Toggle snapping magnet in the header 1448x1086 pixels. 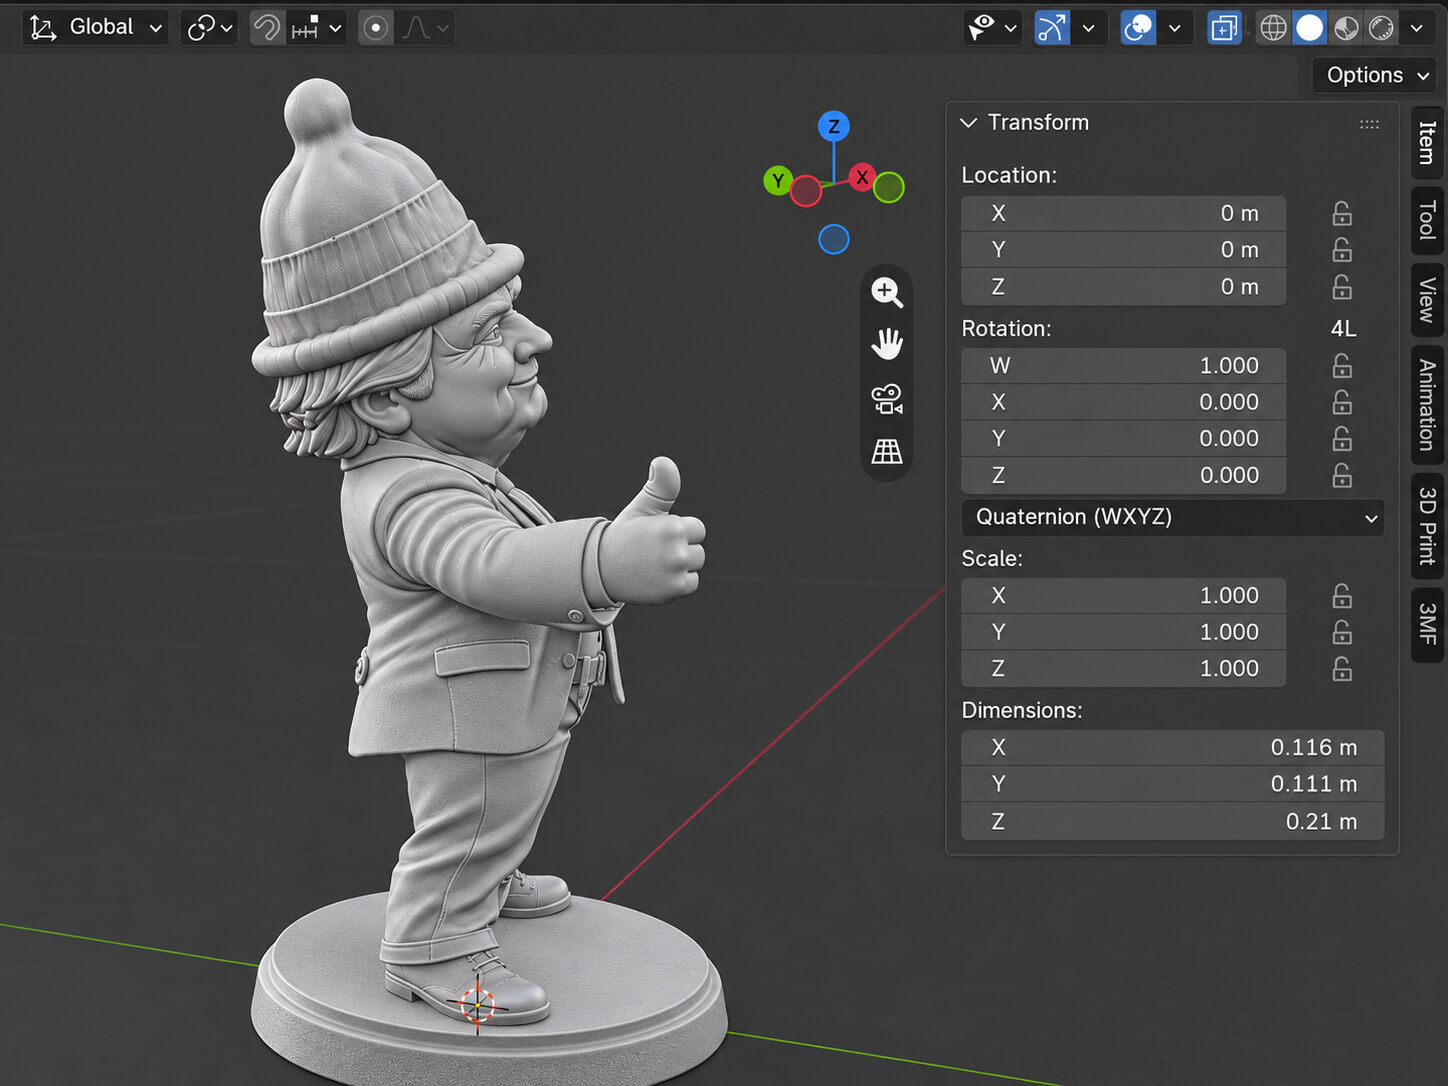pos(267,28)
